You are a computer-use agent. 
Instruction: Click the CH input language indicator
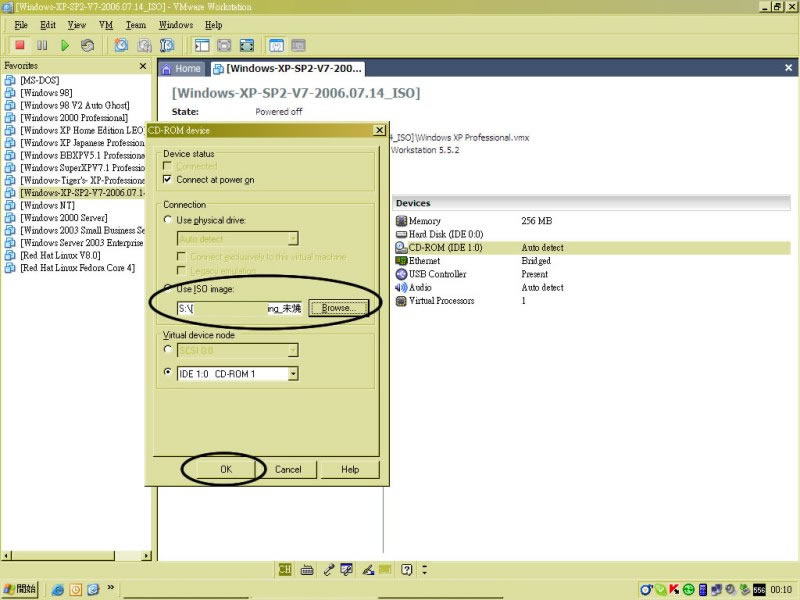[x=285, y=569]
